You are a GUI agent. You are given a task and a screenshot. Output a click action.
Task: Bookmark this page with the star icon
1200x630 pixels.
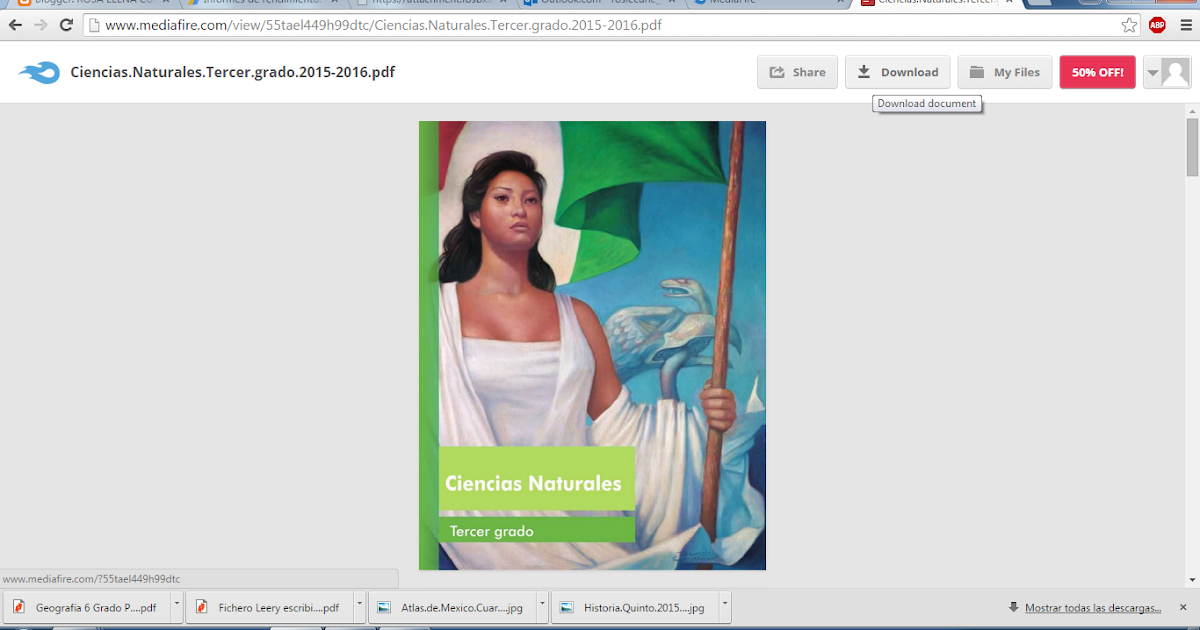tap(1129, 25)
